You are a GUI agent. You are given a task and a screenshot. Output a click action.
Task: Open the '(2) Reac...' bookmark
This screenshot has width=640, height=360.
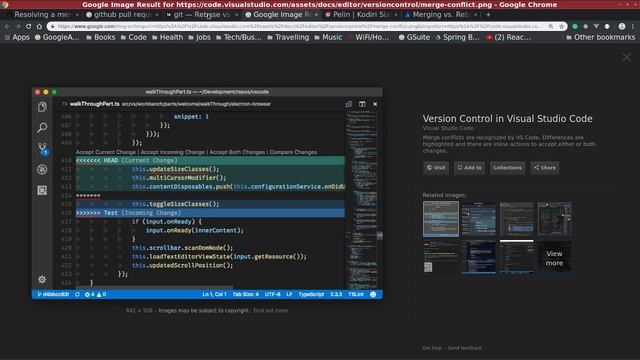click(509, 37)
